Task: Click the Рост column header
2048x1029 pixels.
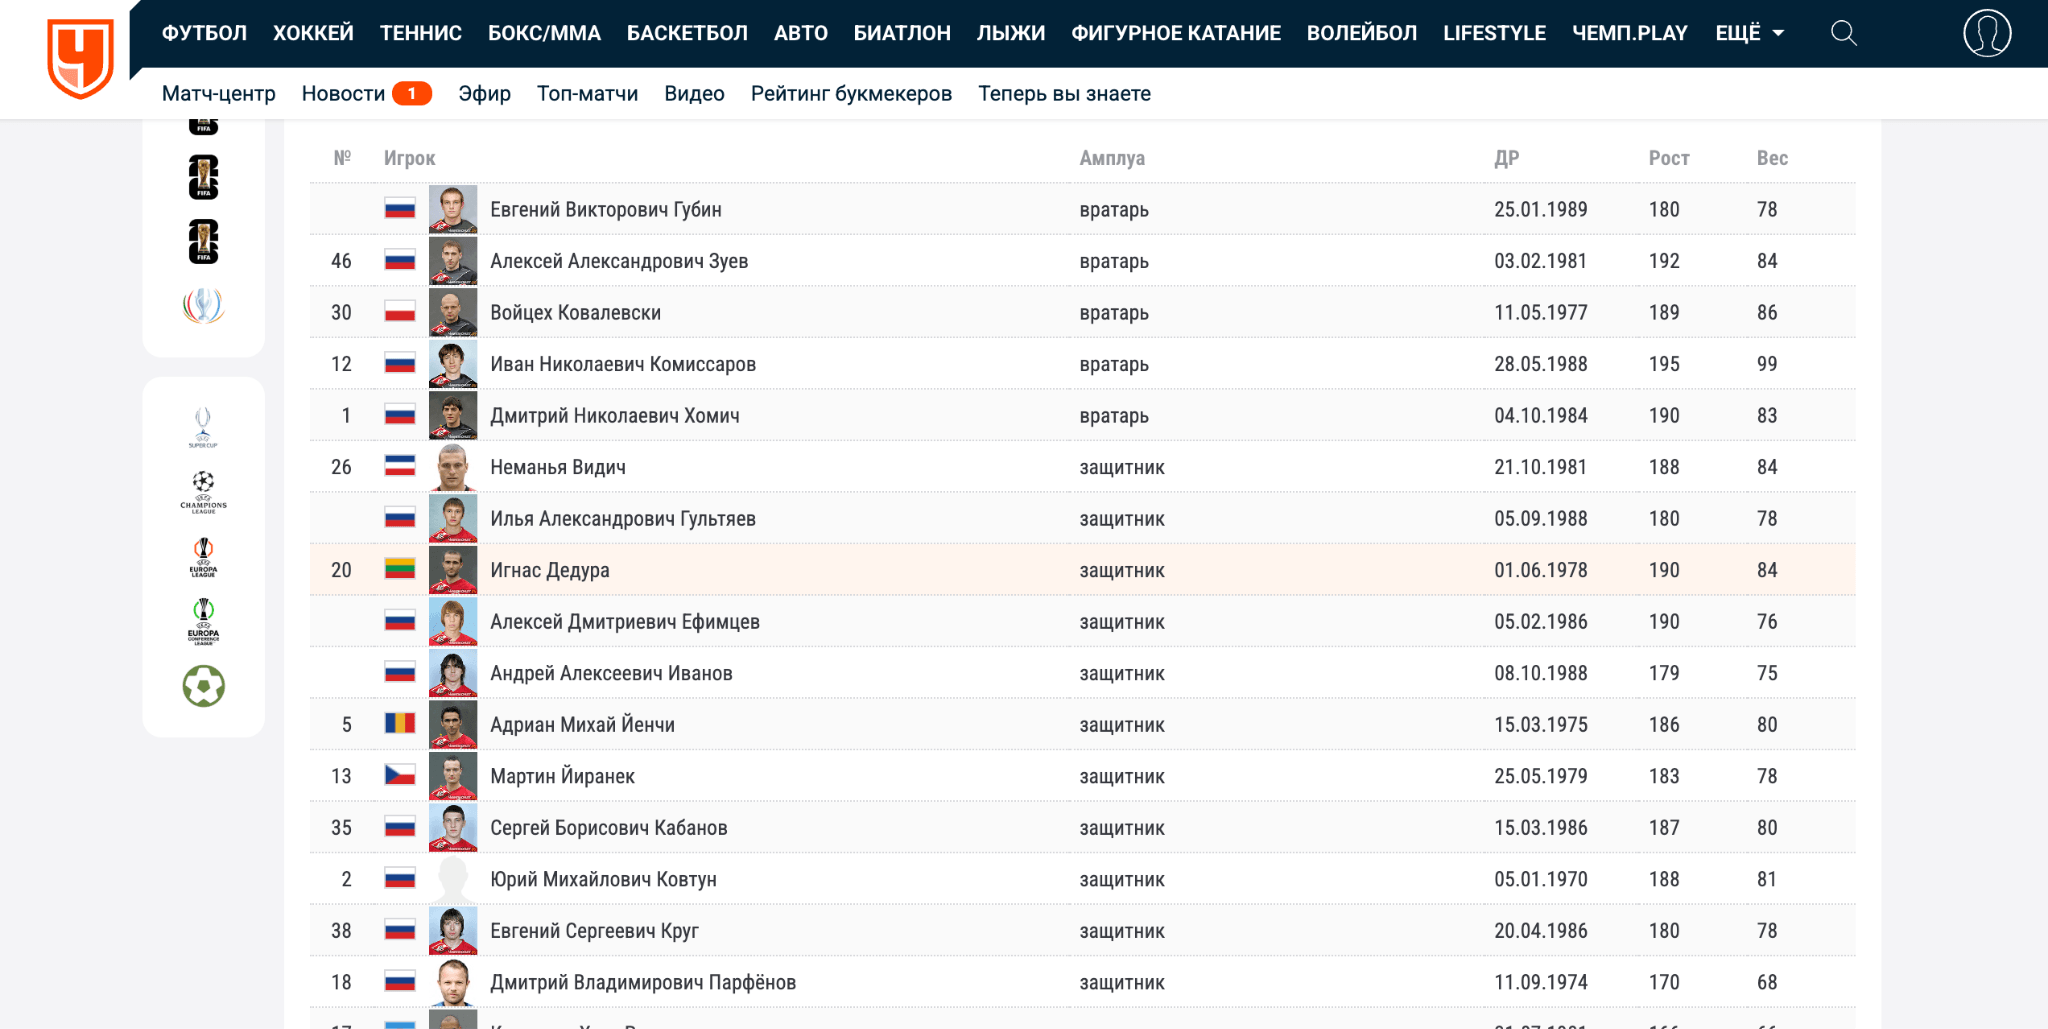Action: (x=1668, y=158)
